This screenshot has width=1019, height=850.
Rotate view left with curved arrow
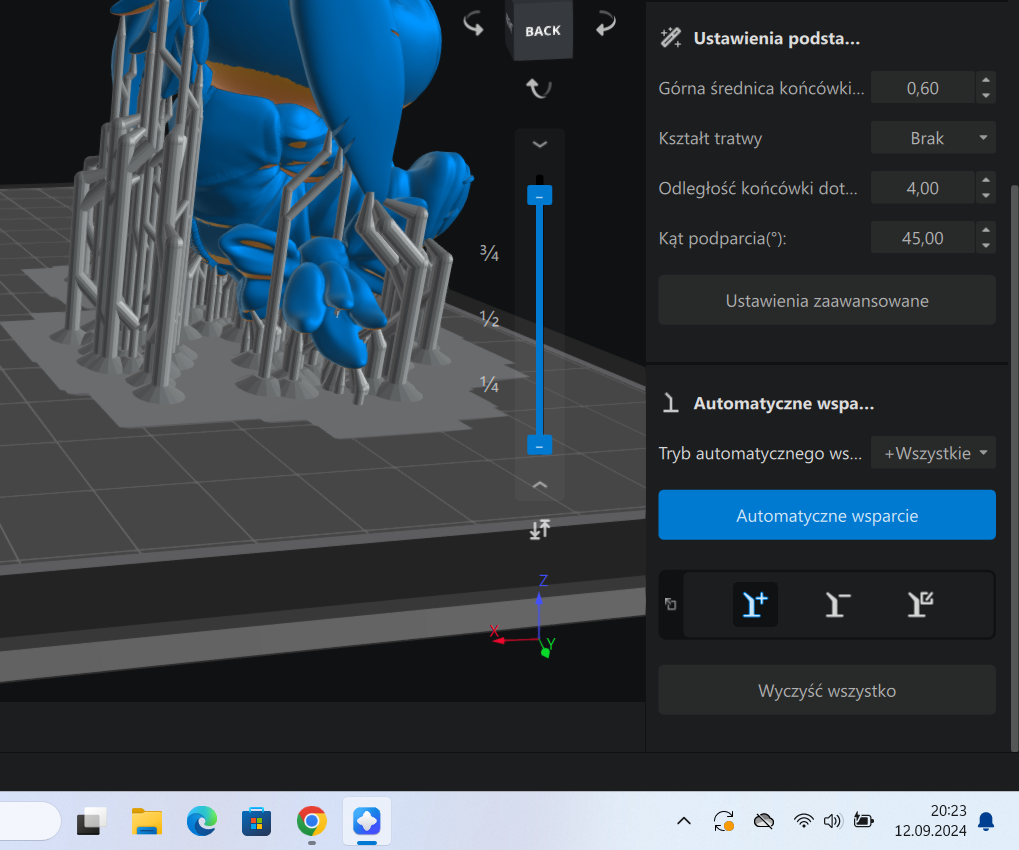coord(474,24)
